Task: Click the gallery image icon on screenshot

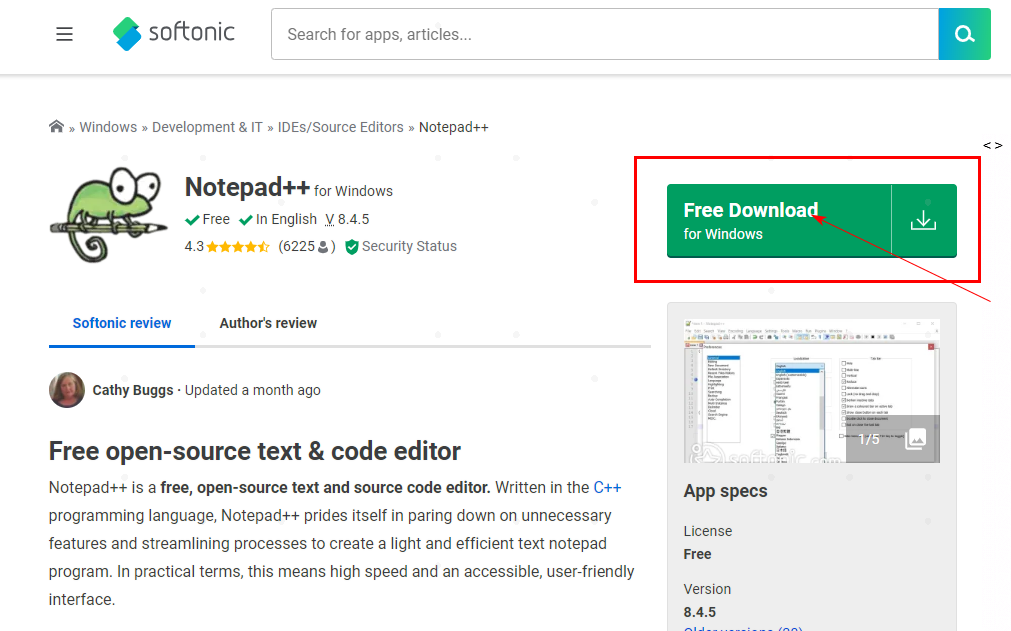Action: [x=916, y=439]
